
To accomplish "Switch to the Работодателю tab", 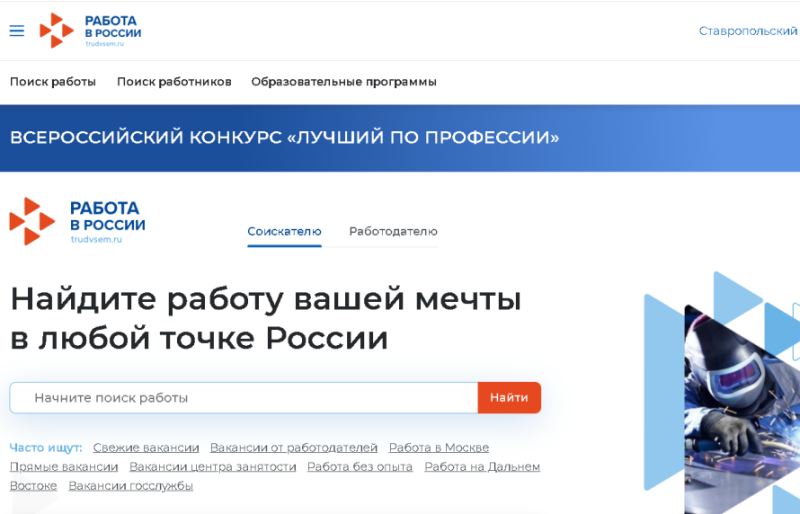I will (393, 232).
